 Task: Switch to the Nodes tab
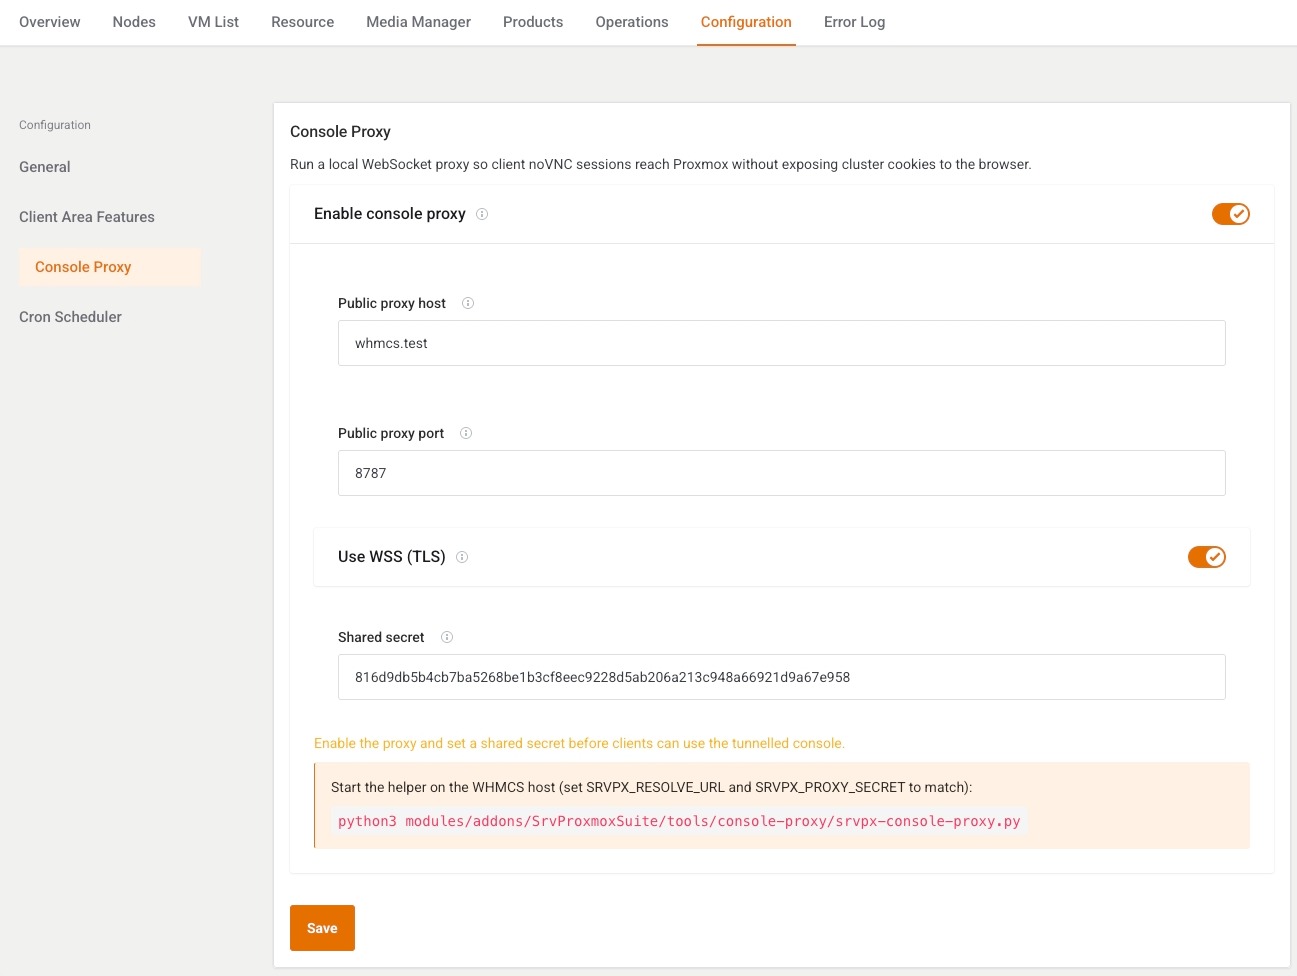(134, 22)
